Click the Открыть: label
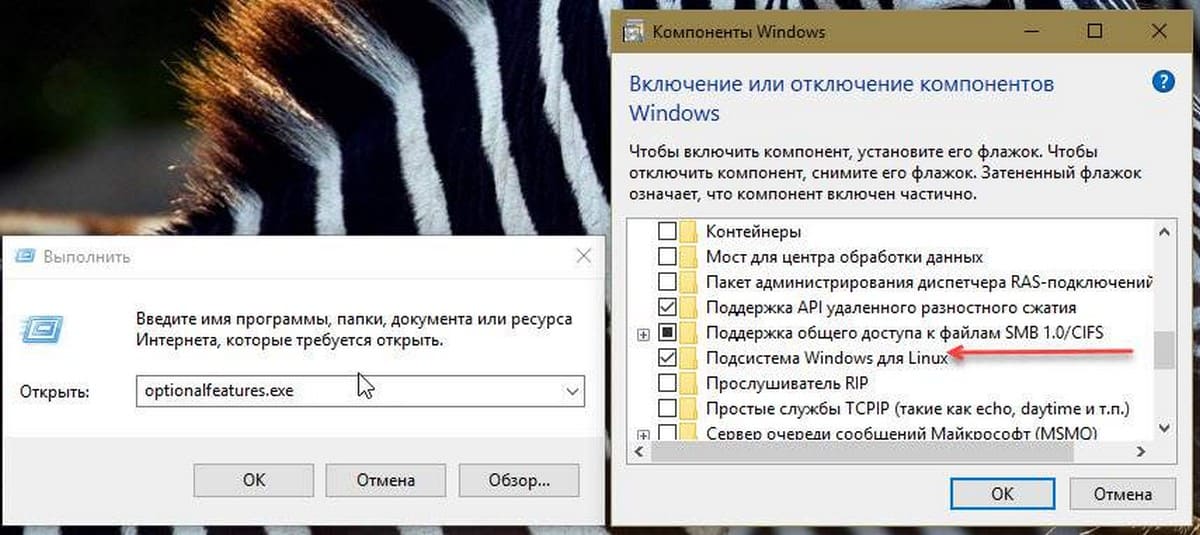 [x=54, y=392]
